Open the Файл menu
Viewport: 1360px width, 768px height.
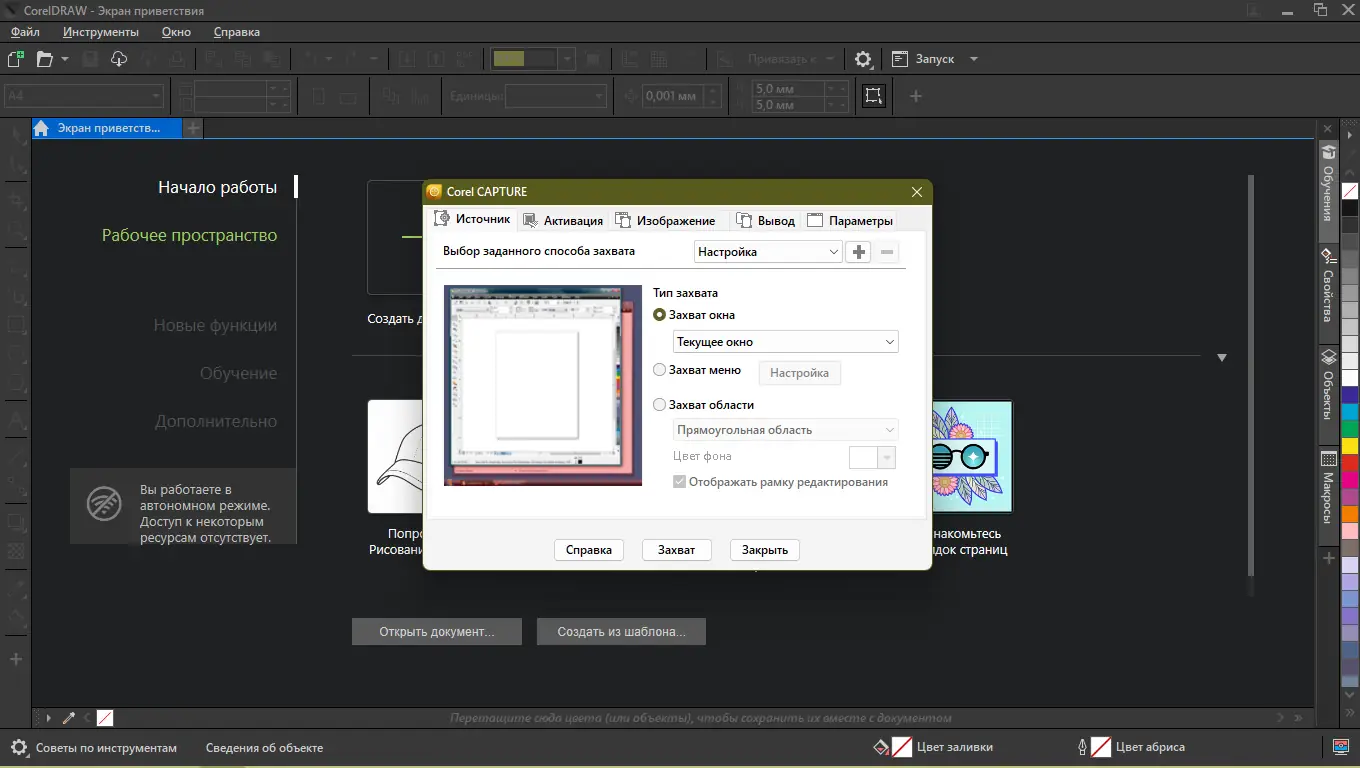[25, 32]
